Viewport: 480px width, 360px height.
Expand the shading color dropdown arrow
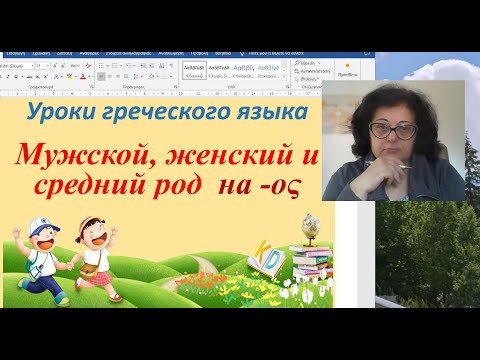point(158,77)
